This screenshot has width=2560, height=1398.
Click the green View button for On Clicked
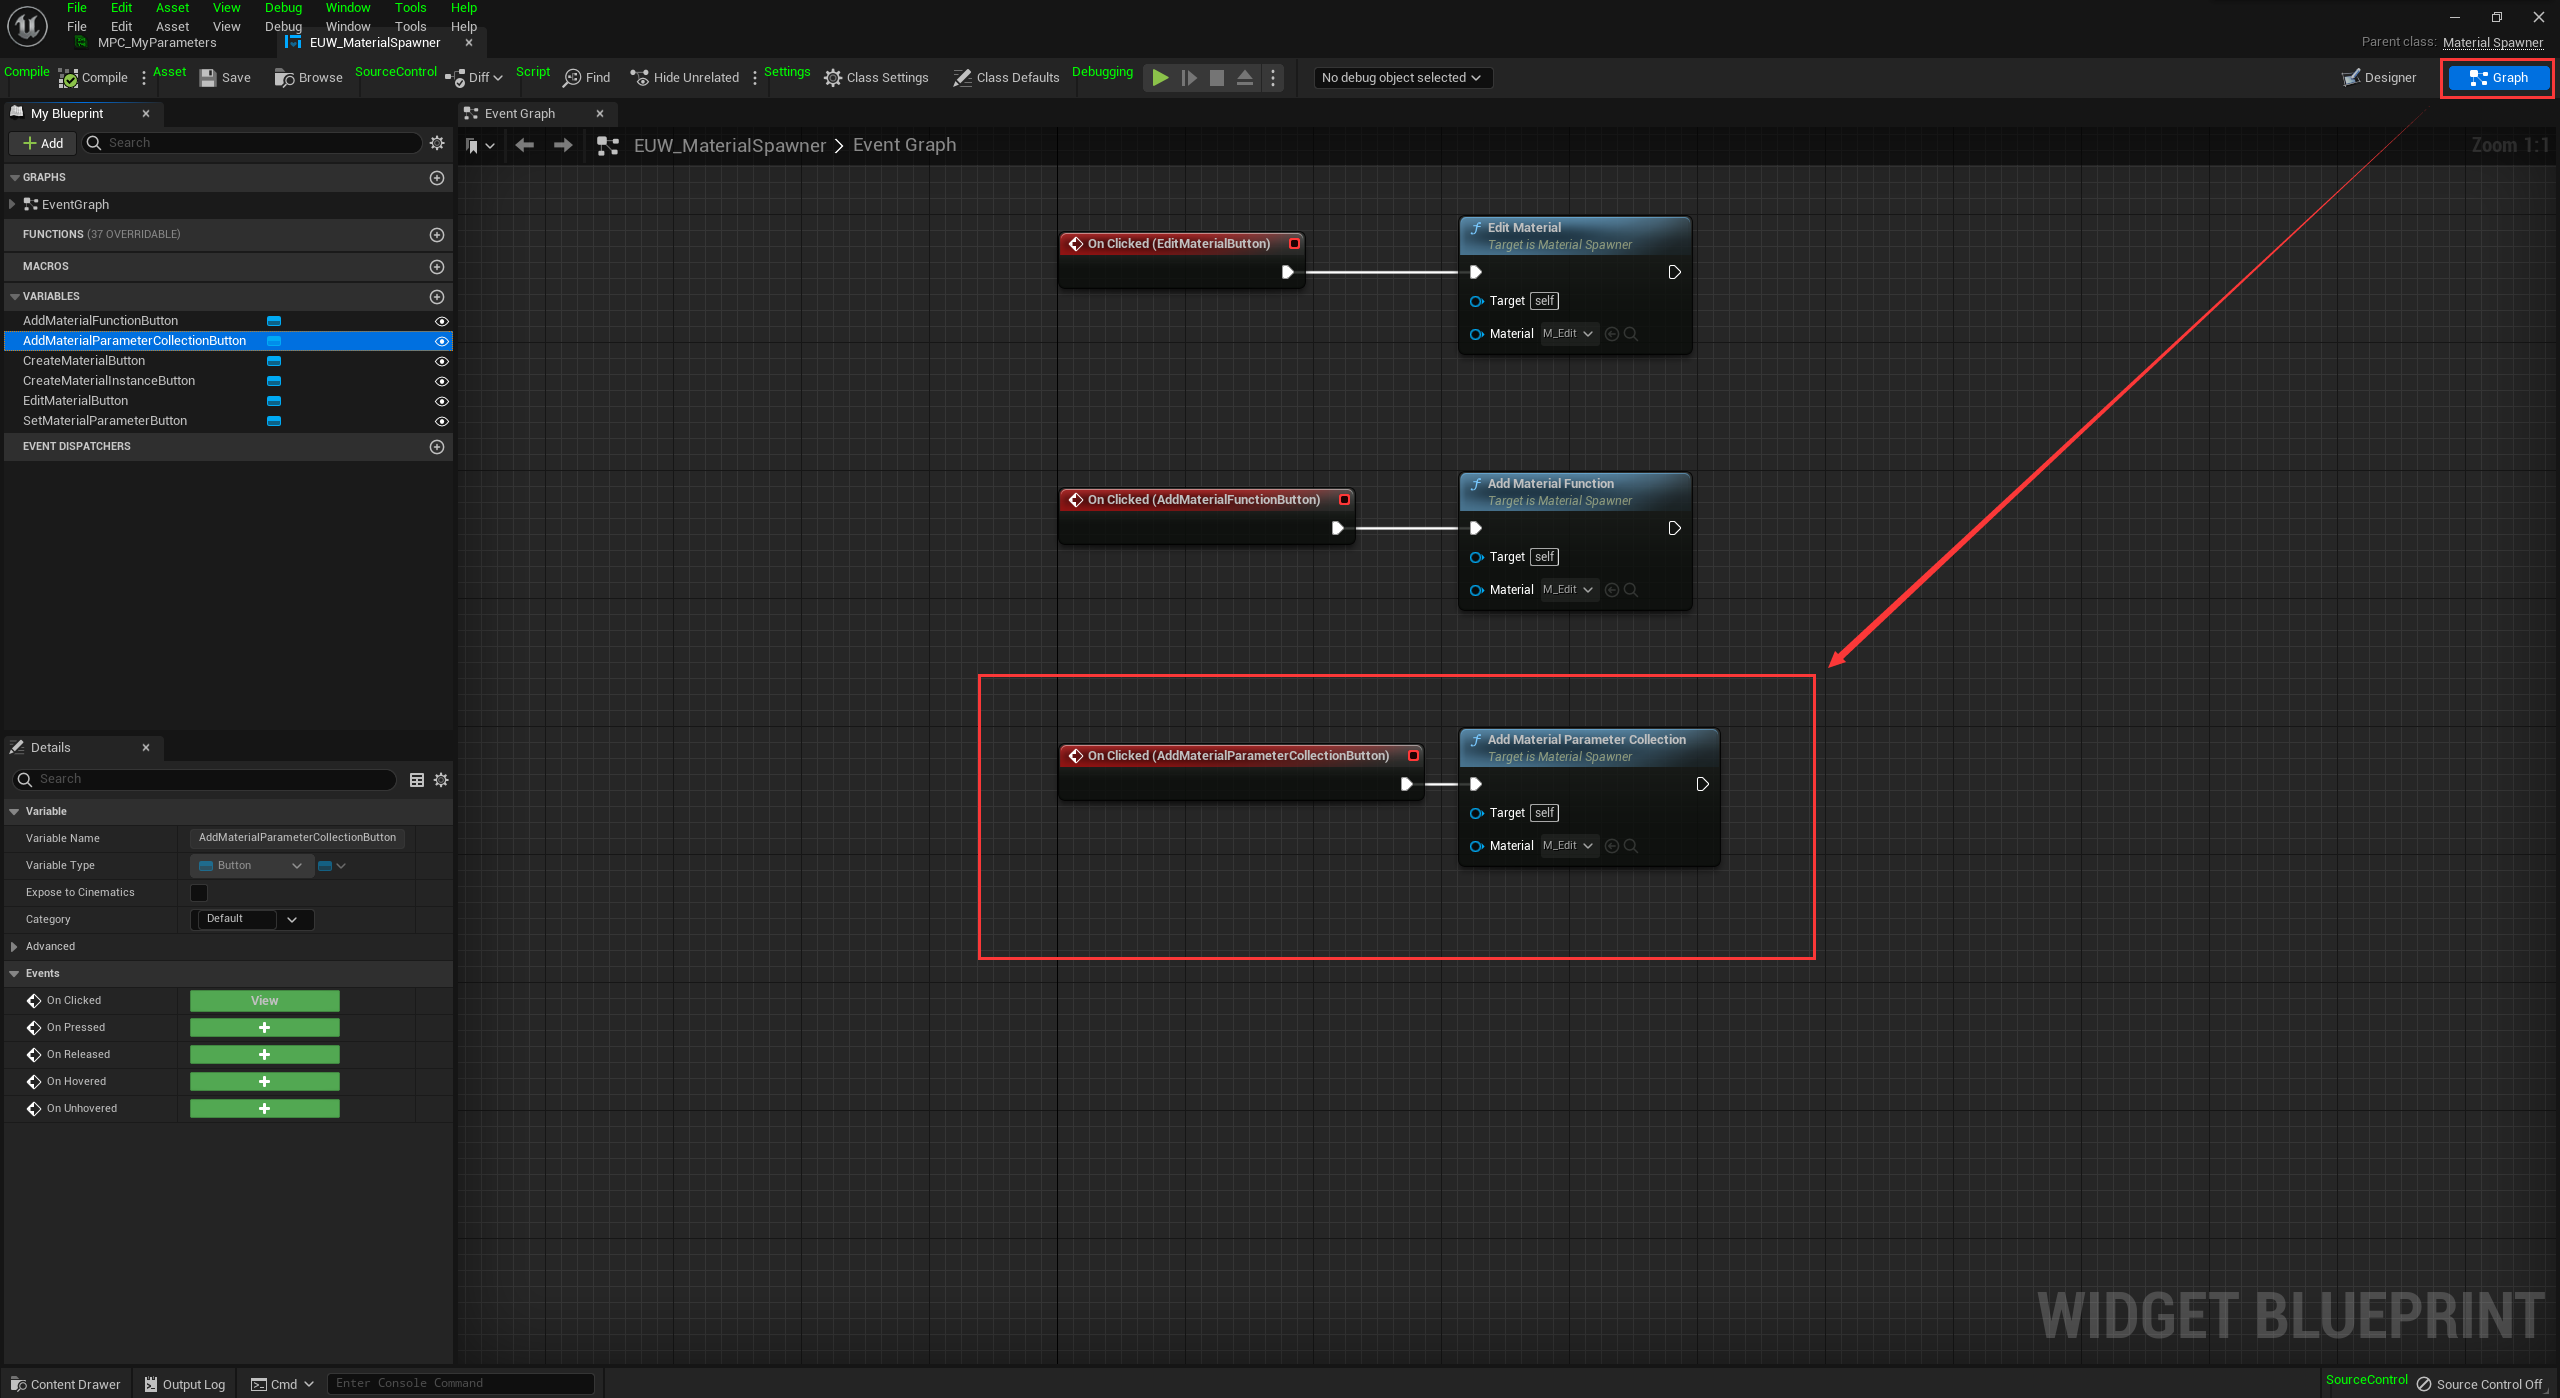click(x=264, y=1001)
